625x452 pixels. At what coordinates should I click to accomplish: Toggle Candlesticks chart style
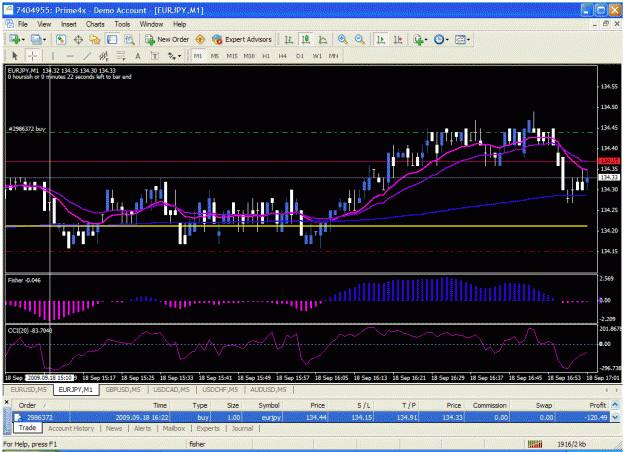tap(306, 39)
